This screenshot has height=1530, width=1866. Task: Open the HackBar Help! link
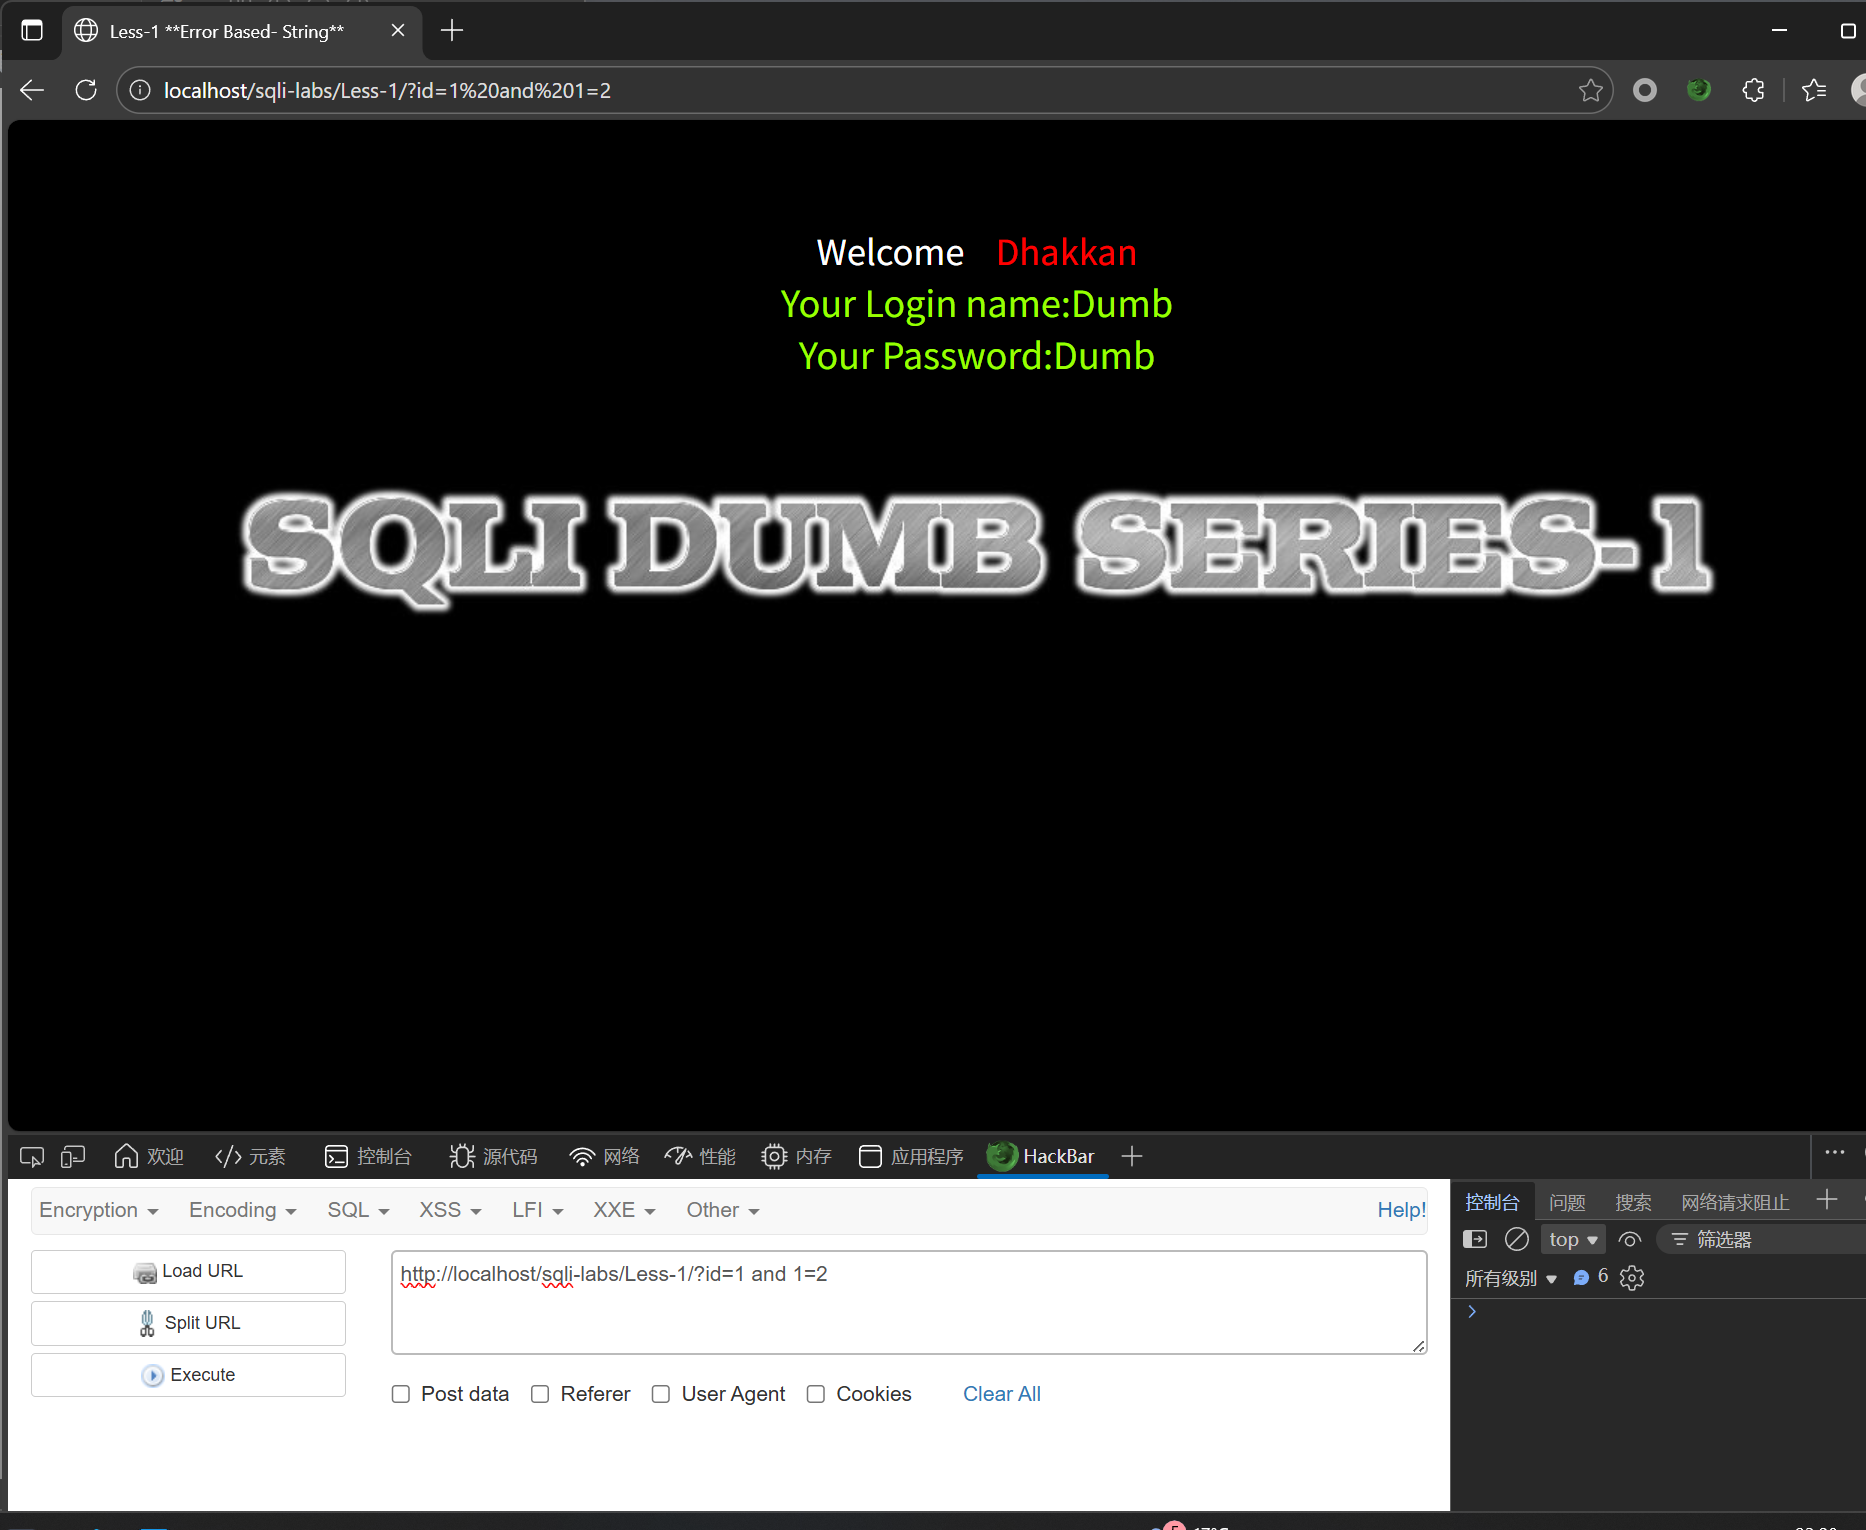(1401, 1210)
